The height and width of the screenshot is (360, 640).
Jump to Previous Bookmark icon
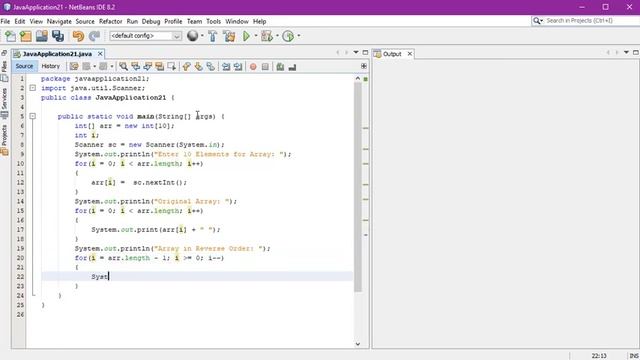coord(187,67)
